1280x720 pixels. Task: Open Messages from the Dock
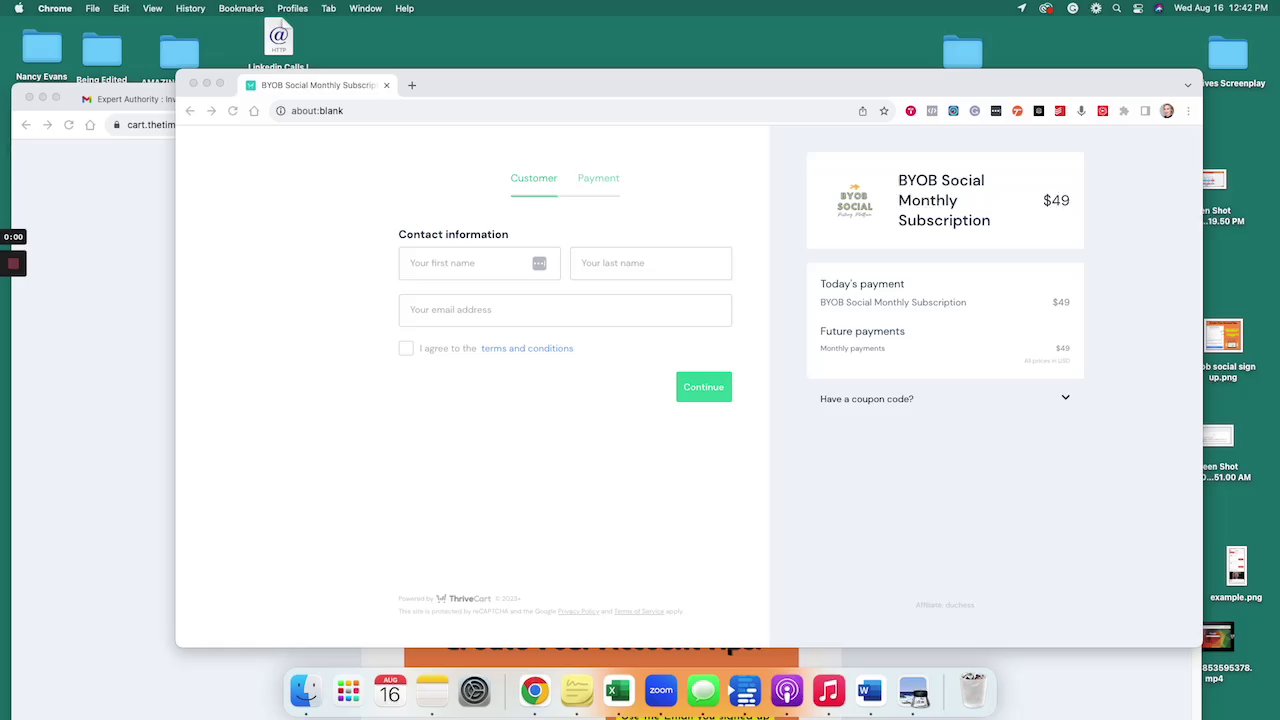point(703,691)
